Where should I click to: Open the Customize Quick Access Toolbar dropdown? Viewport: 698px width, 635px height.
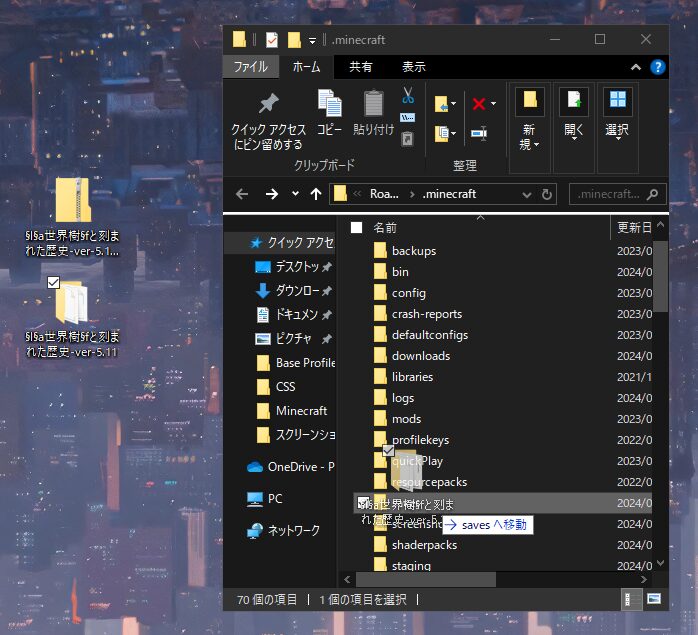(312, 41)
